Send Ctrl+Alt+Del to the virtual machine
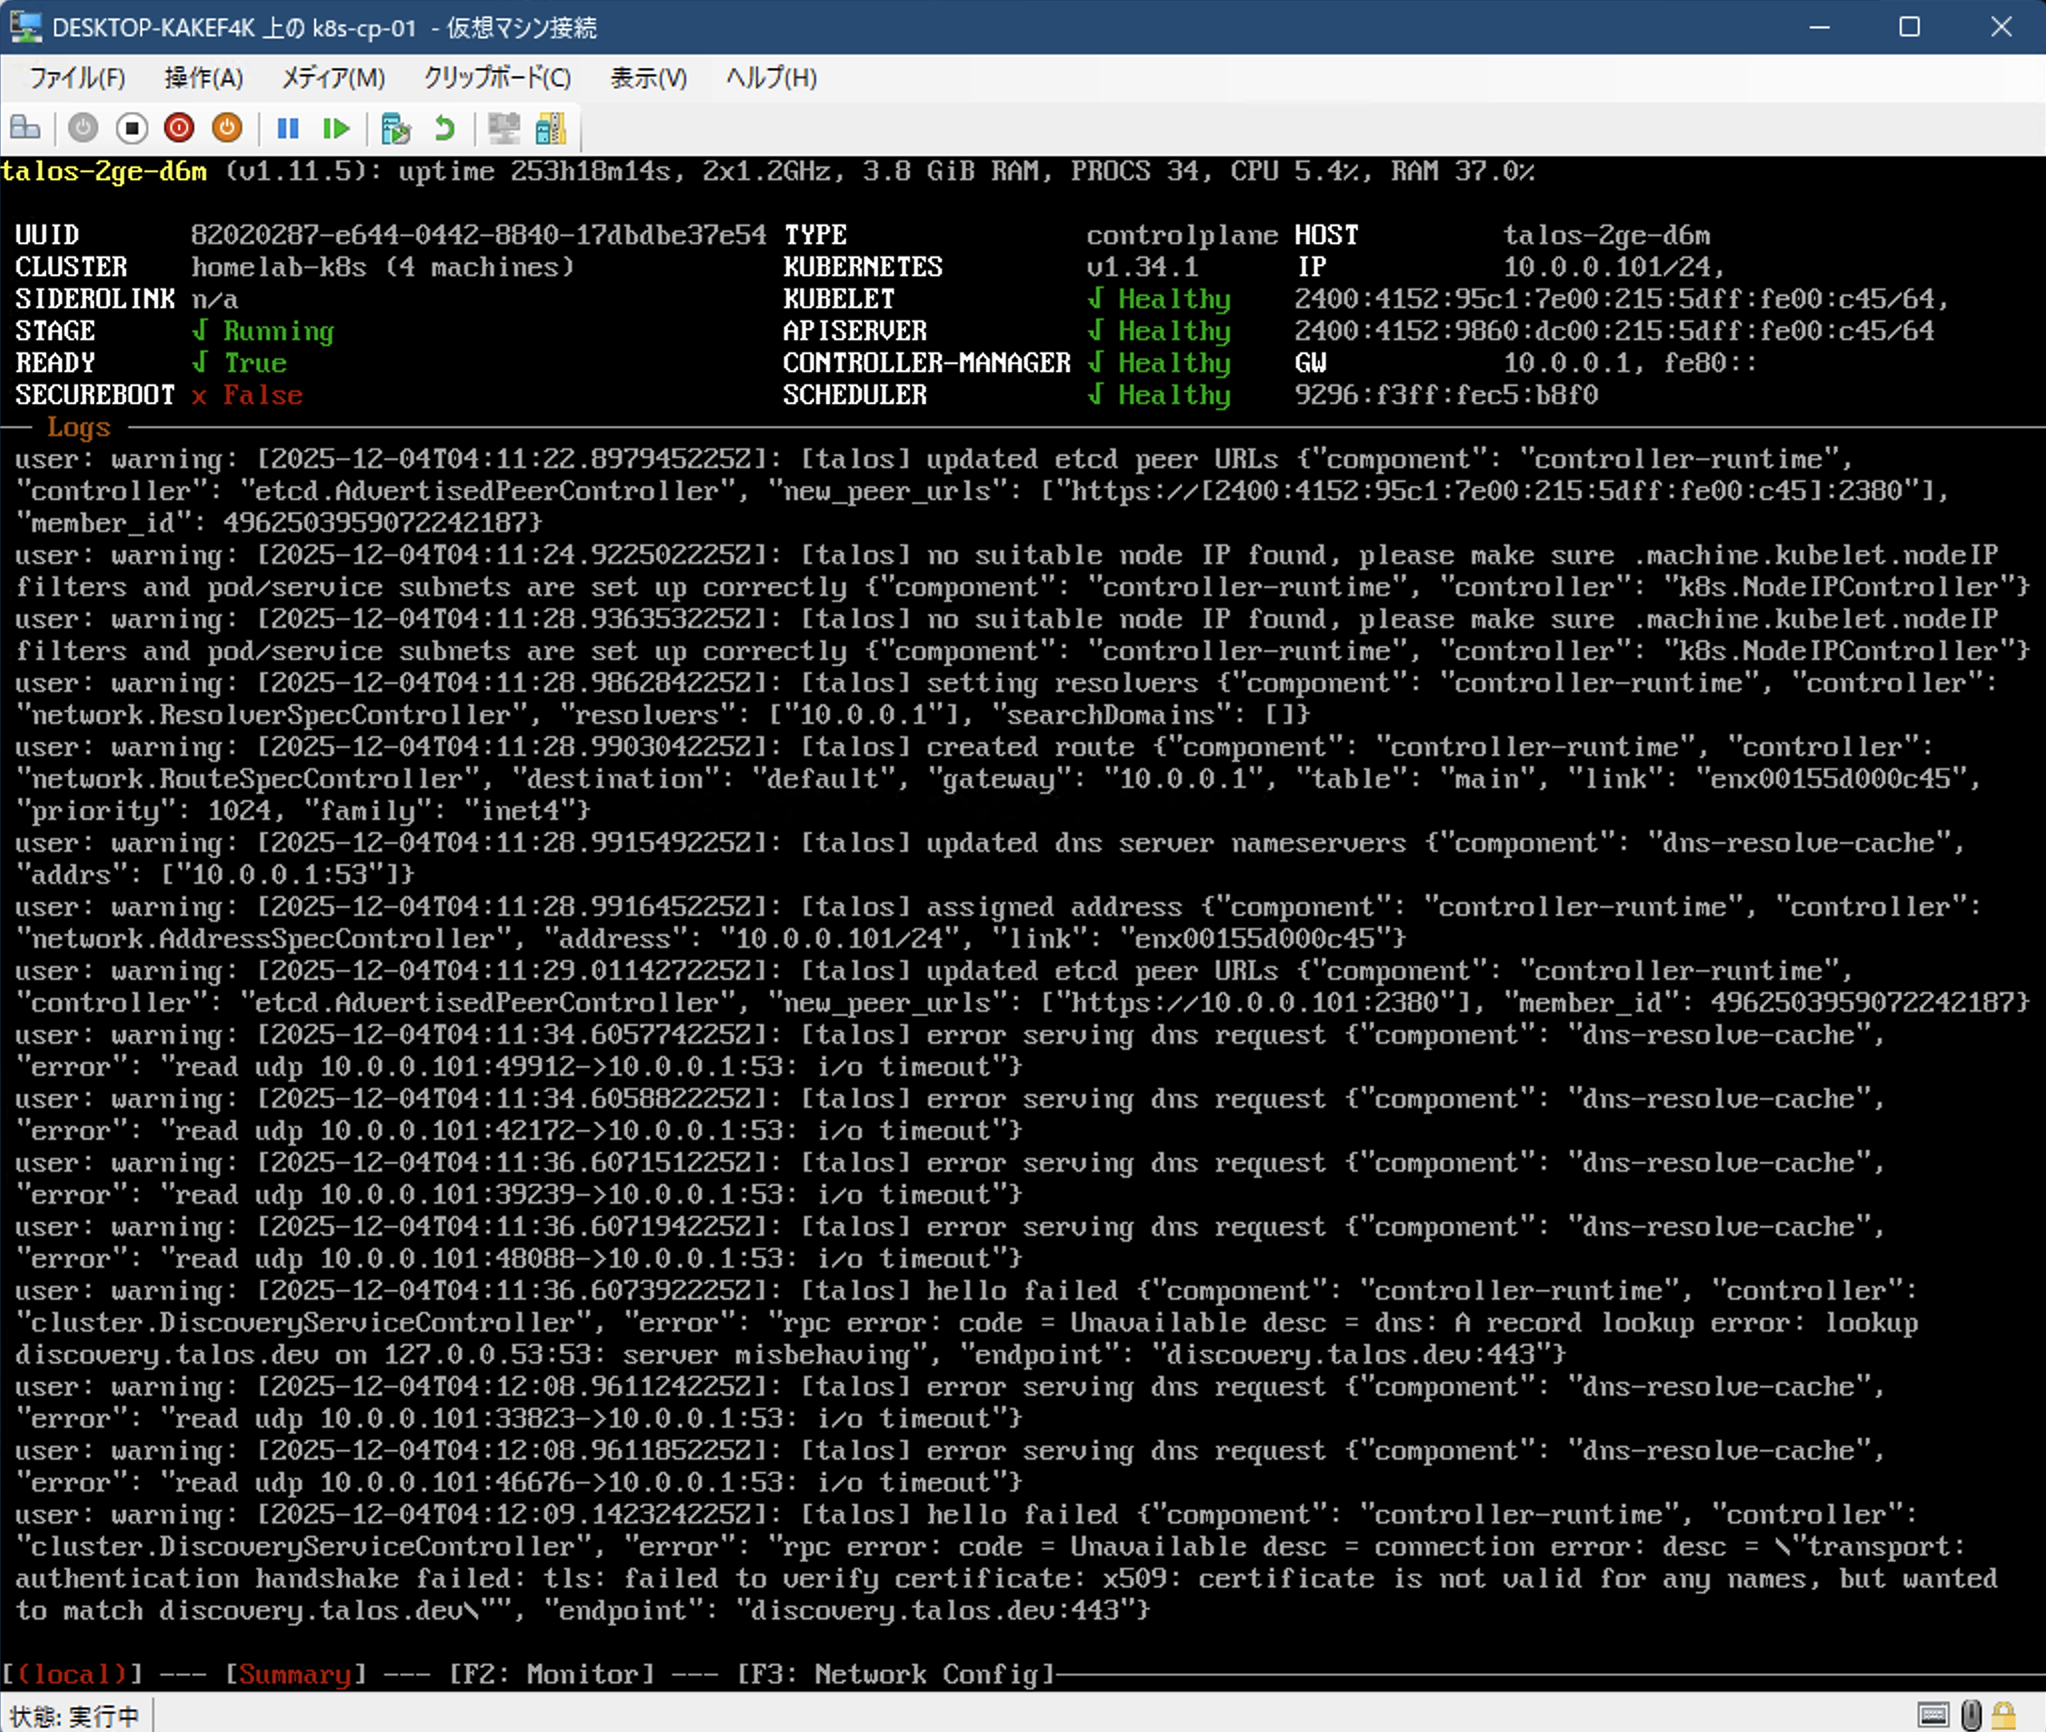The height and width of the screenshot is (1732, 2046). point(26,128)
